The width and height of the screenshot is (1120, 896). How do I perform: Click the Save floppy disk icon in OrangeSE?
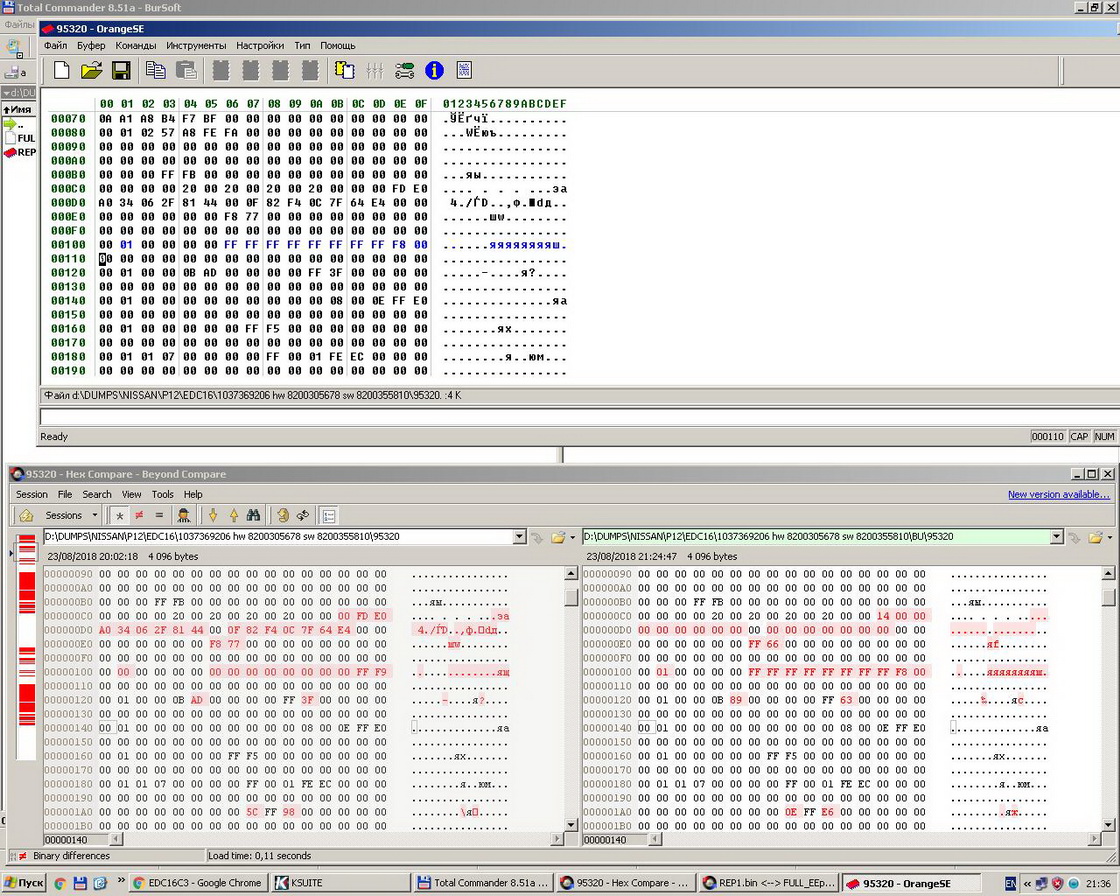tap(121, 70)
